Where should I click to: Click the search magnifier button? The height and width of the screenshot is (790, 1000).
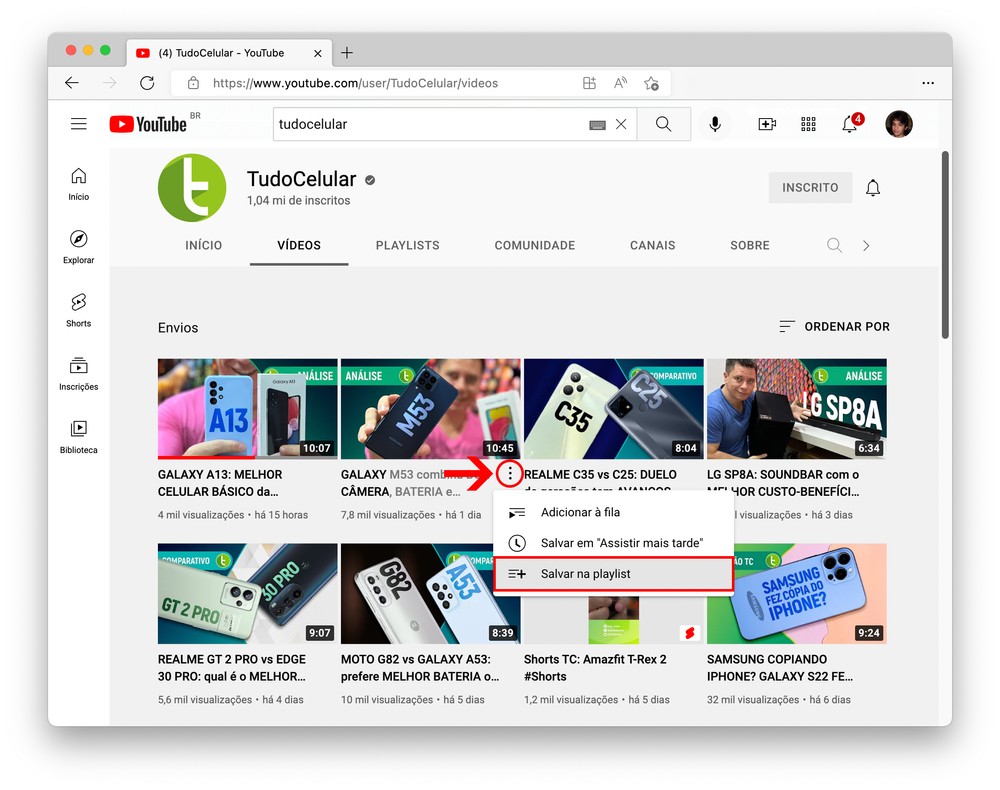(663, 124)
